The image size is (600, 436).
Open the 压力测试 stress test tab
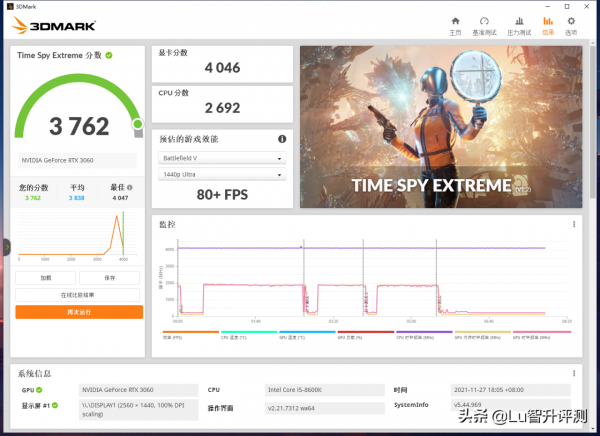click(519, 26)
